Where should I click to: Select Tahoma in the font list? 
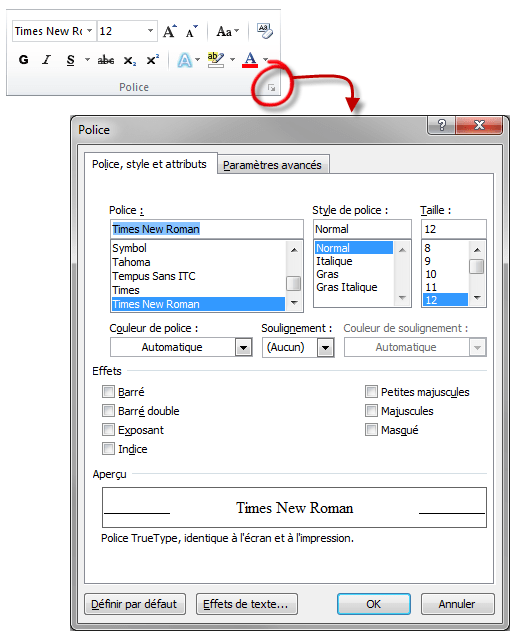click(198, 262)
